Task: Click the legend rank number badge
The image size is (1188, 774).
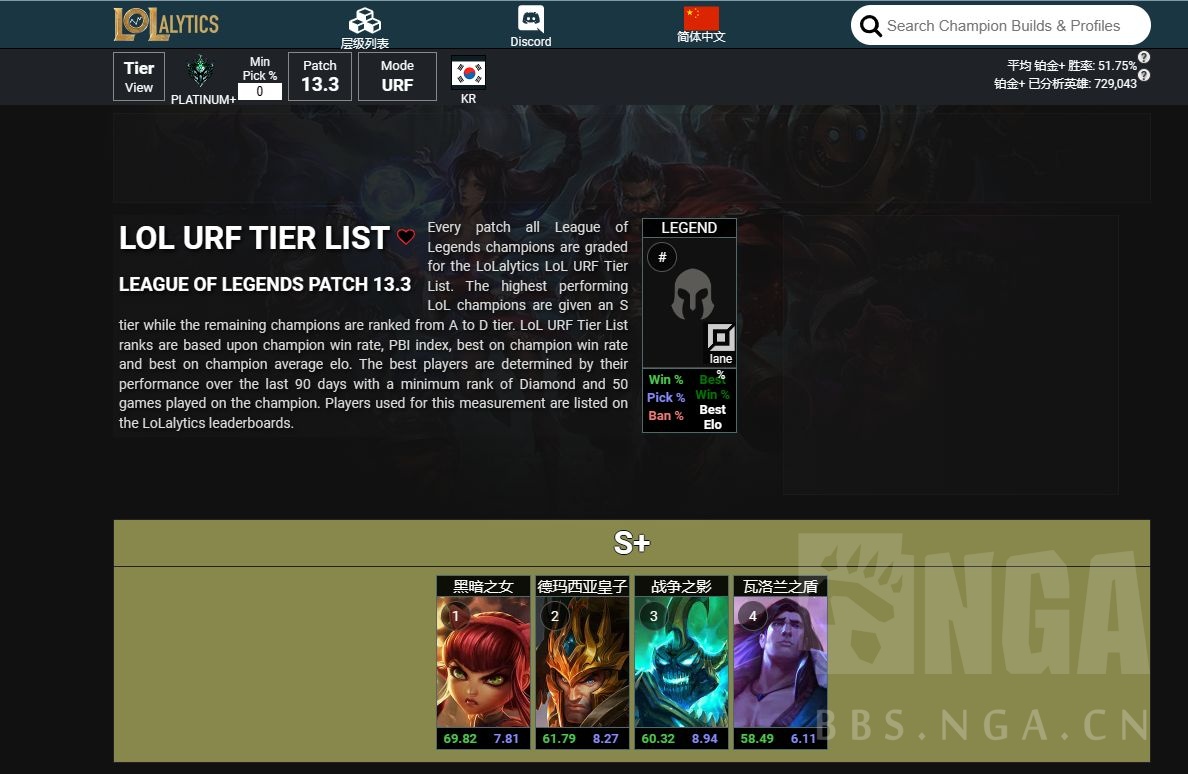Action: [x=662, y=257]
